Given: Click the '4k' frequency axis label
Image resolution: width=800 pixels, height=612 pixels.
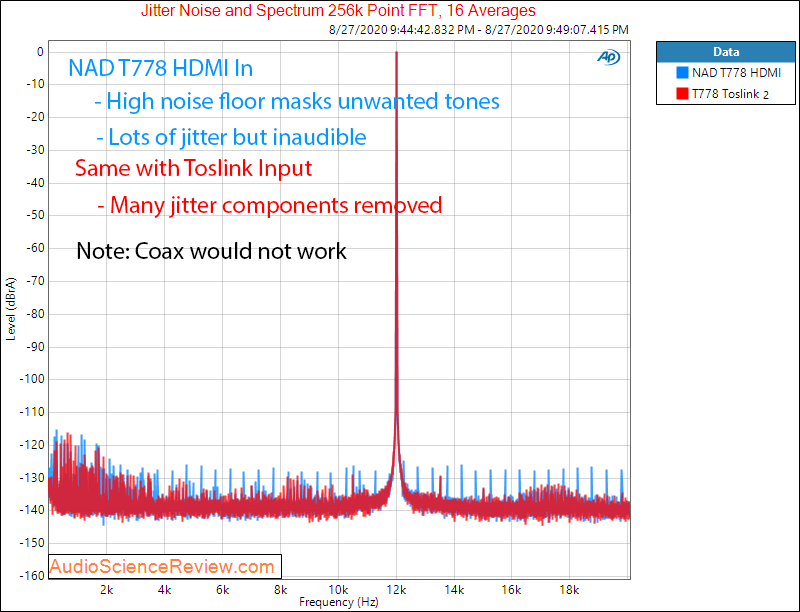Looking at the screenshot, I should click(164, 590).
